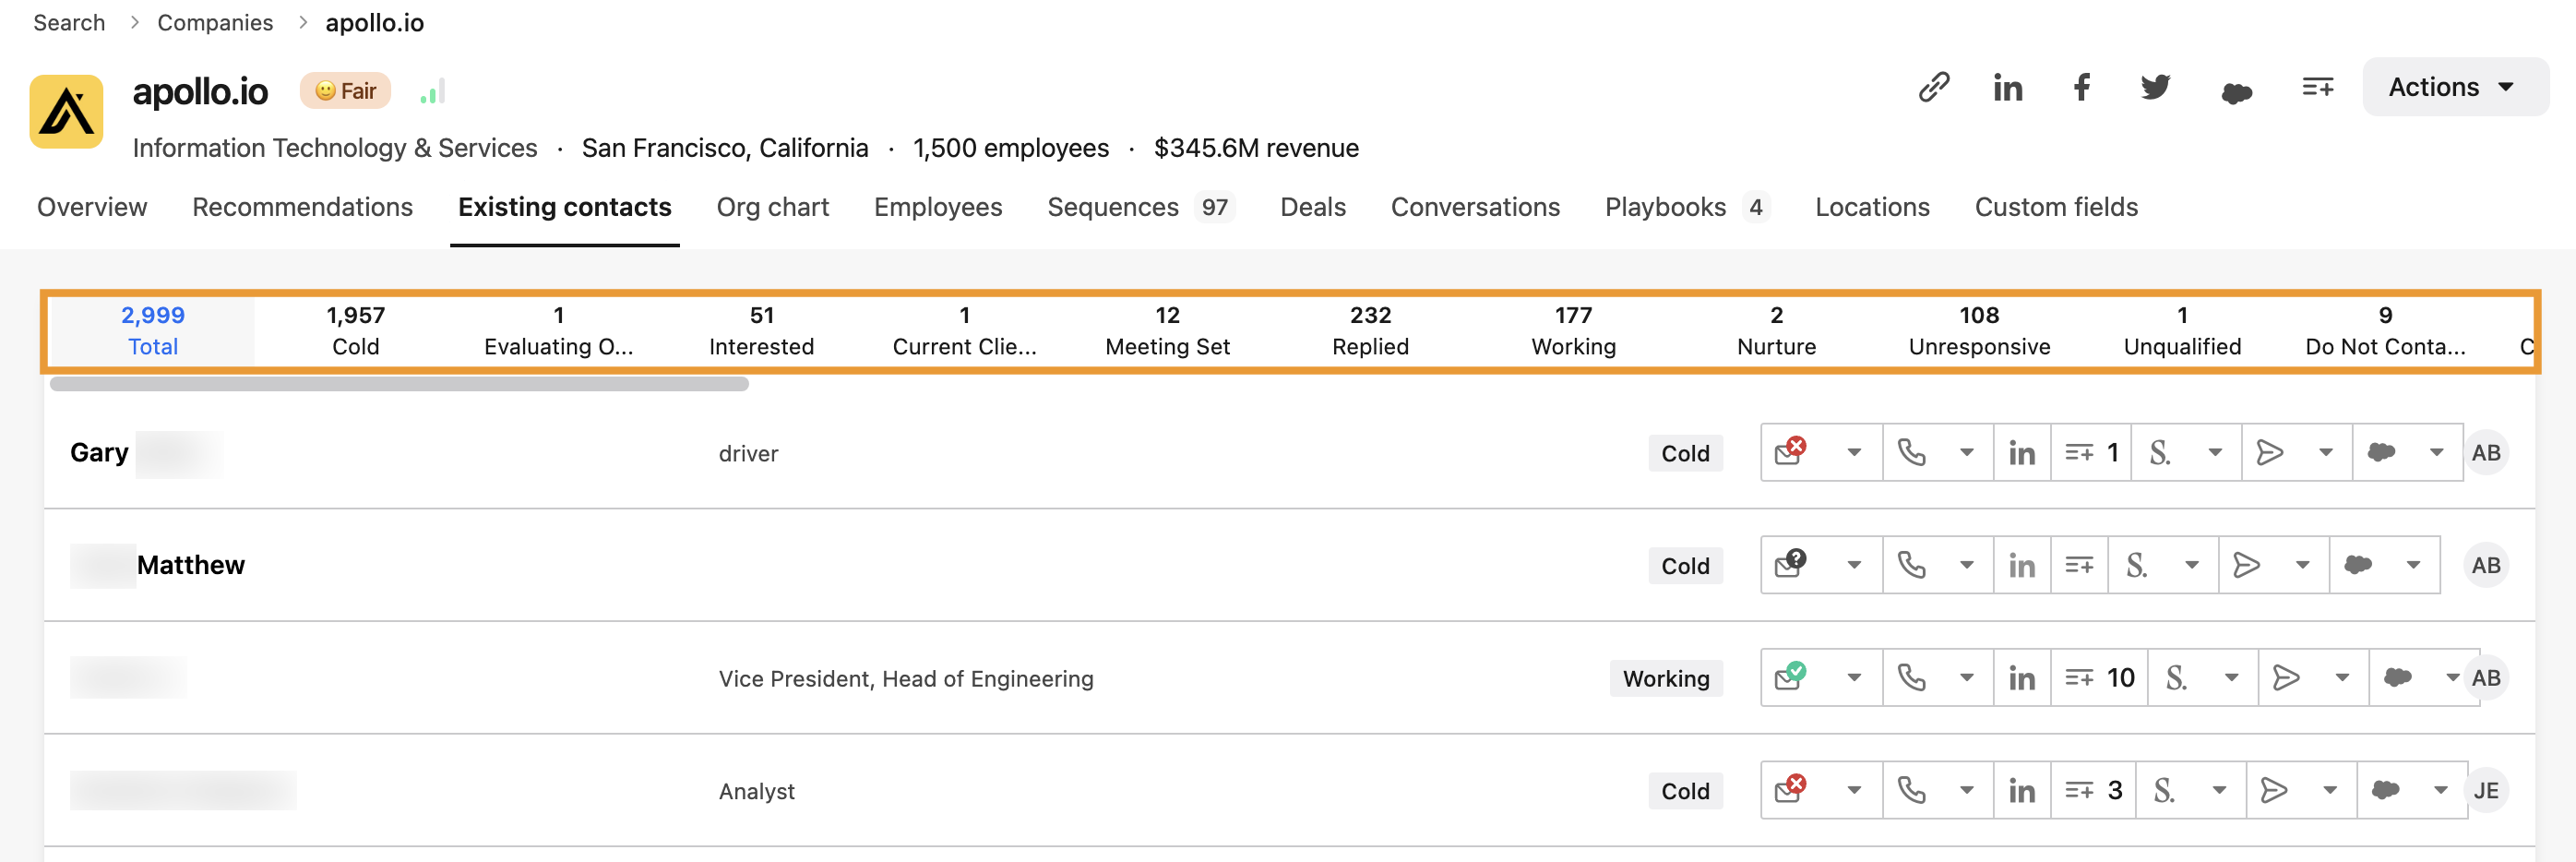This screenshot has width=2576, height=862.
Task: Click the horizontal scrollbar under stage filters
Action: (399, 384)
